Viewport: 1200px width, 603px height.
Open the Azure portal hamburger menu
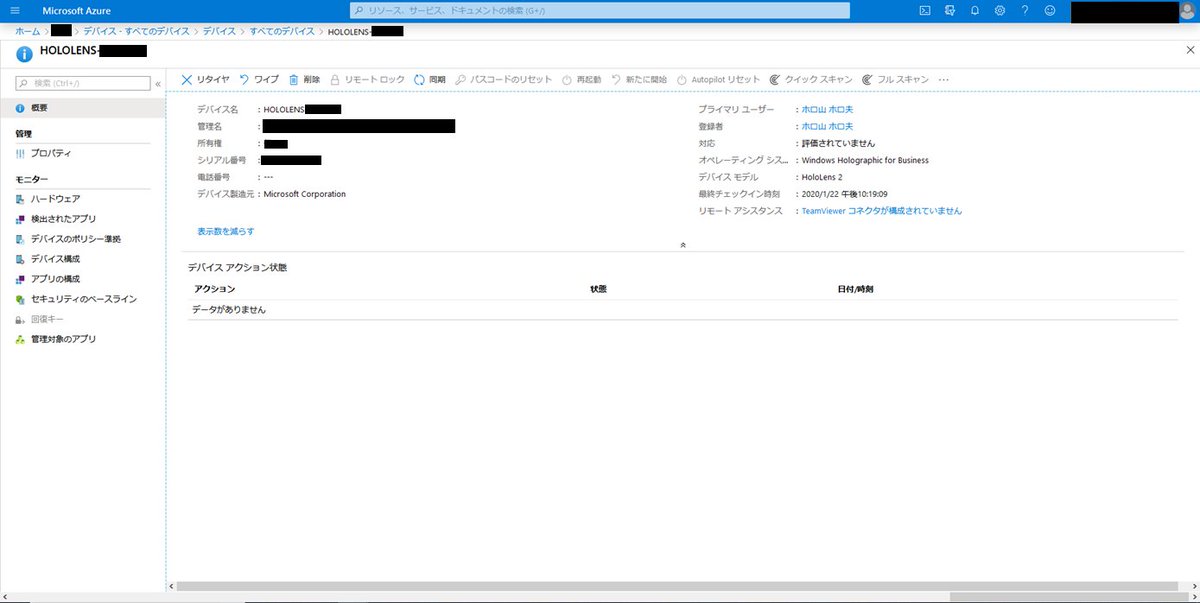point(14,10)
